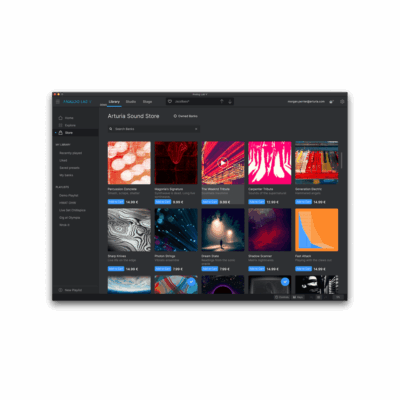Switch to the Studio tab
This screenshot has height=400, width=400.
tap(131, 102)
